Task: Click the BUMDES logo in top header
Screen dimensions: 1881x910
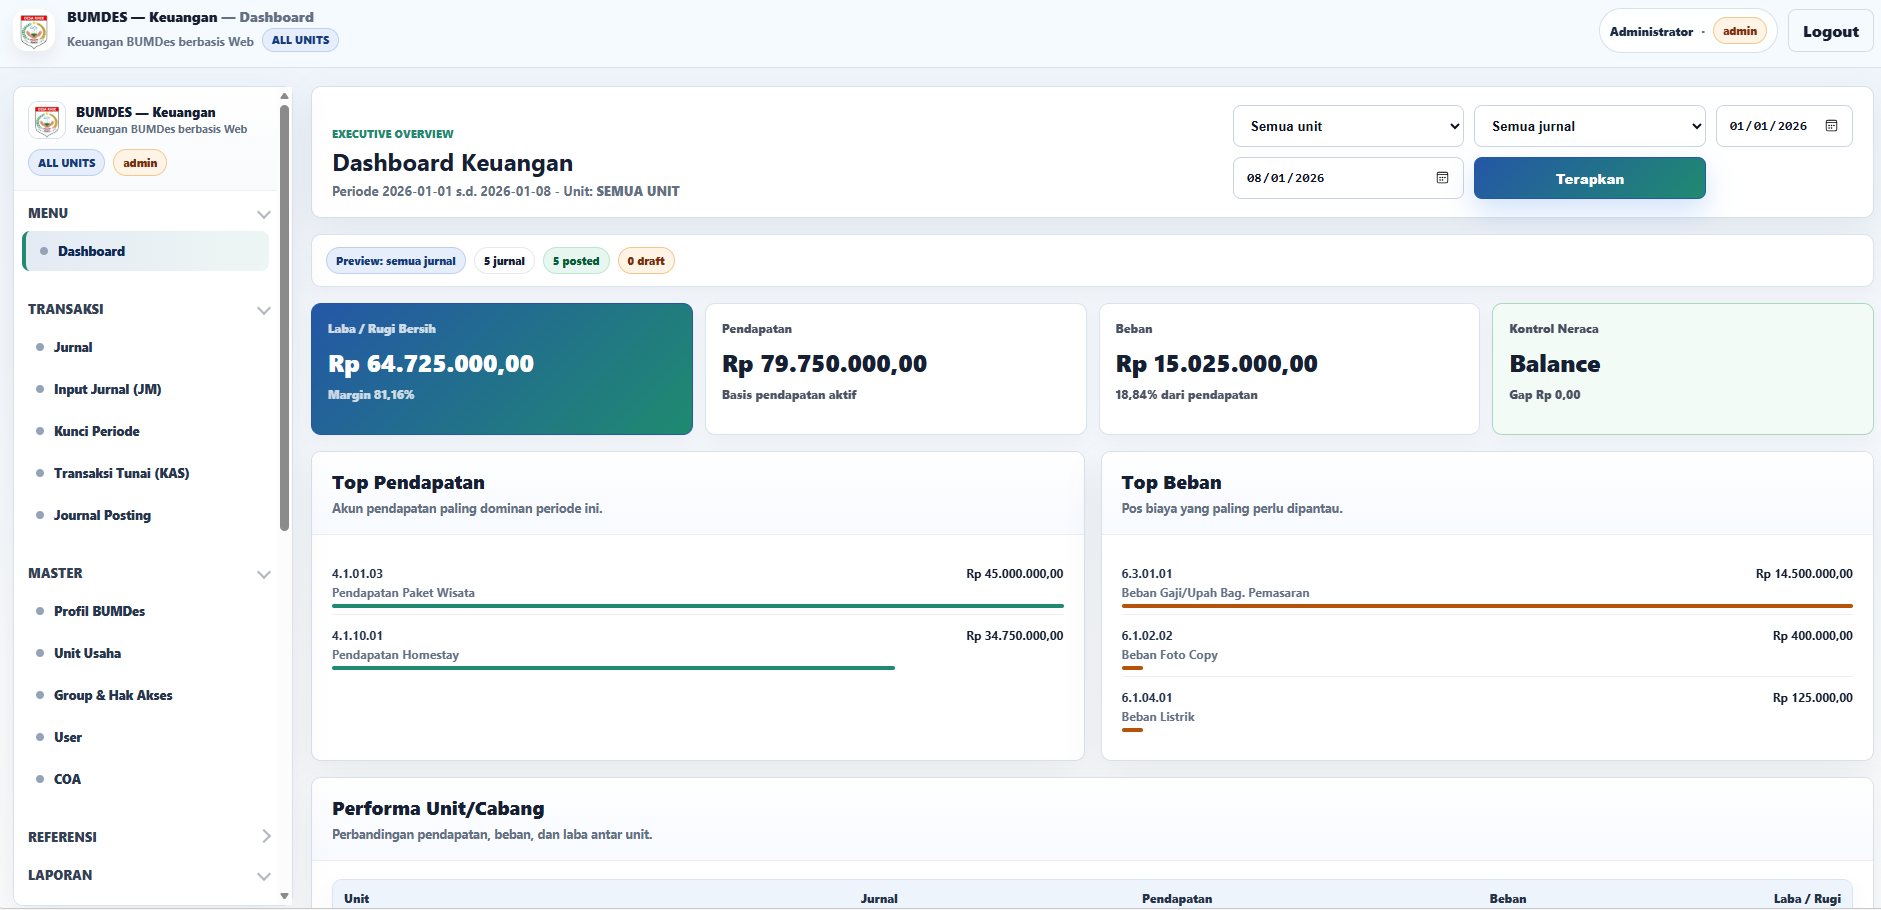Action: pyautogui.click(x=34, y=31)
